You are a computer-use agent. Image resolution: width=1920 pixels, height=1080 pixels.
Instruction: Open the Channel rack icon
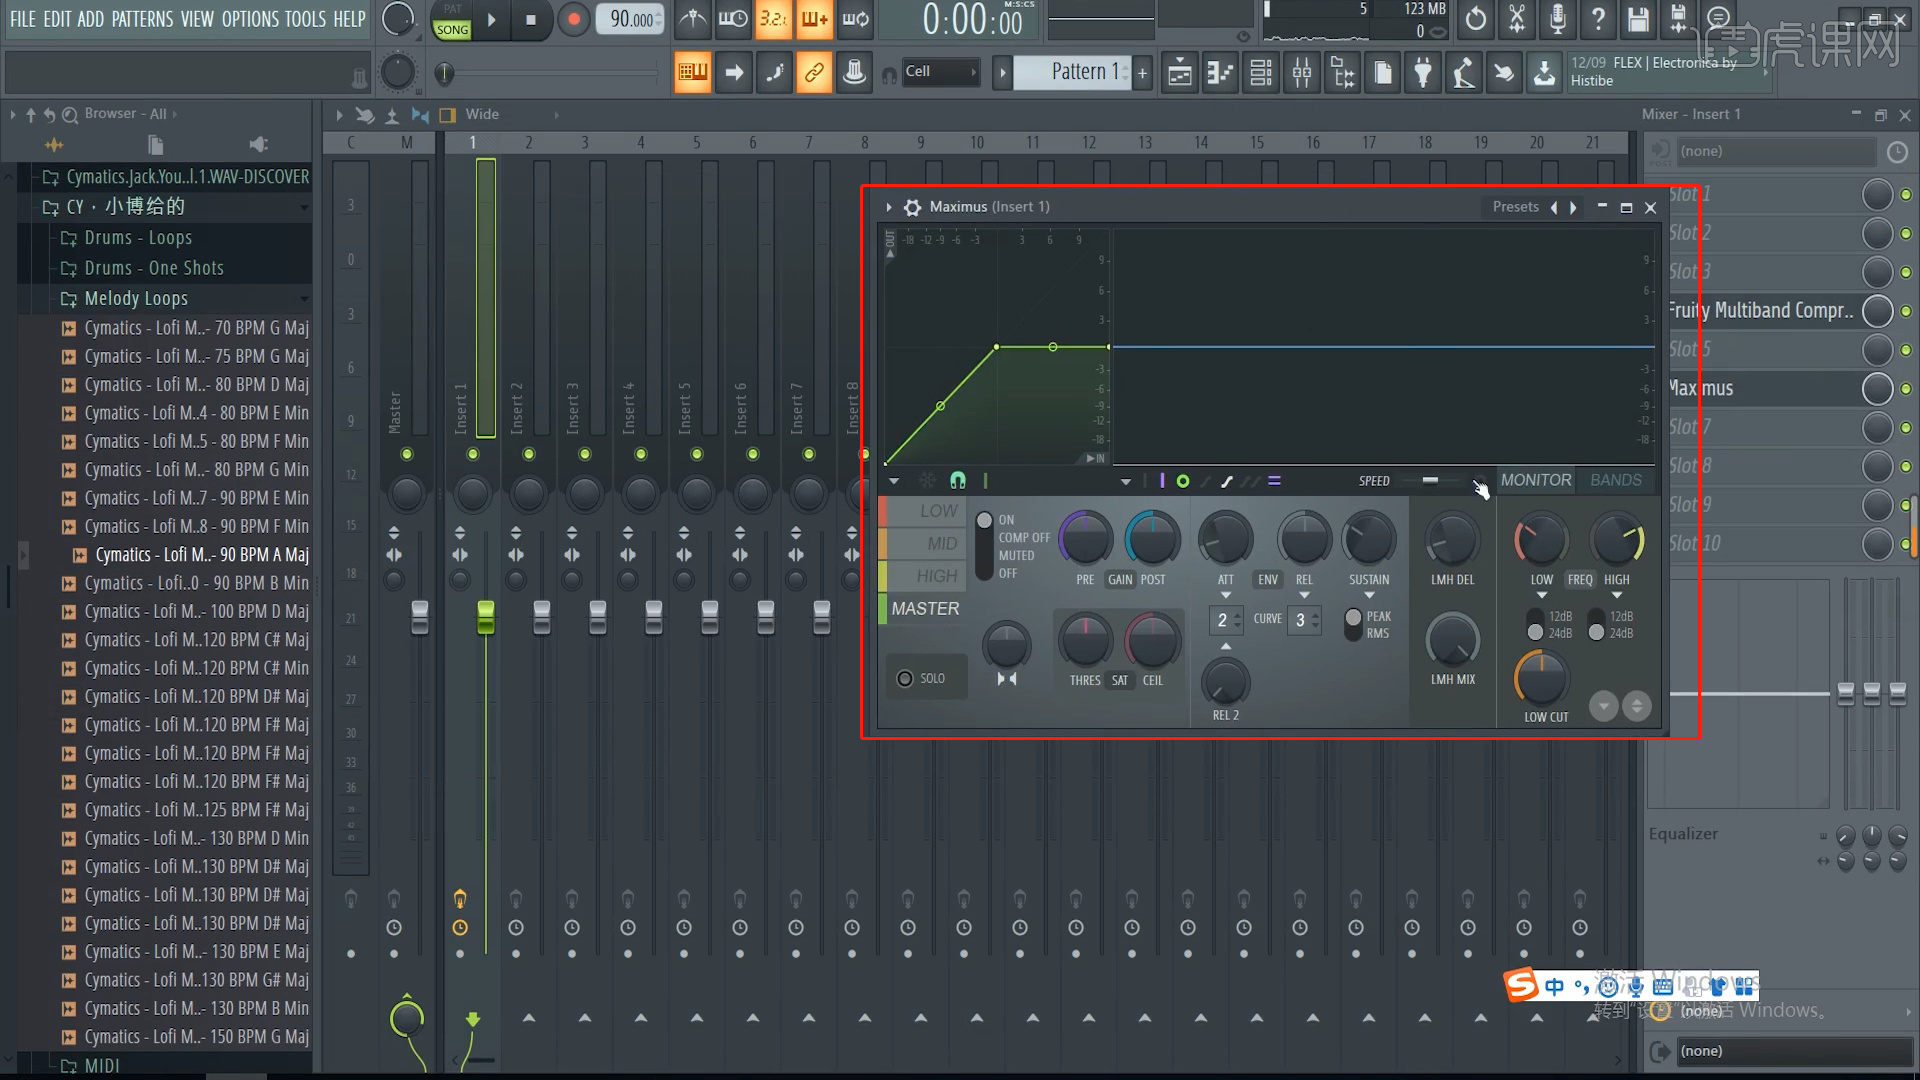(x=1259, y=72)
